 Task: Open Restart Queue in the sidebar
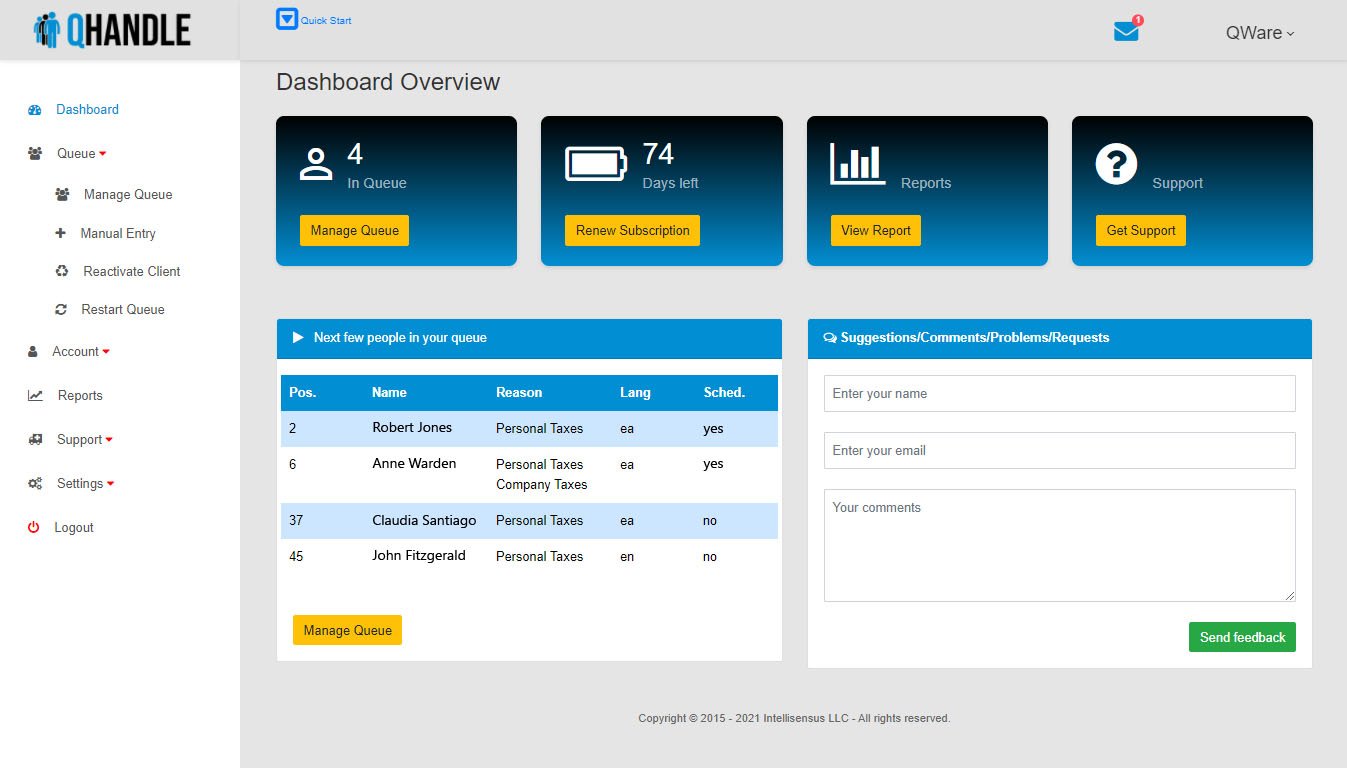coord(122,310)
